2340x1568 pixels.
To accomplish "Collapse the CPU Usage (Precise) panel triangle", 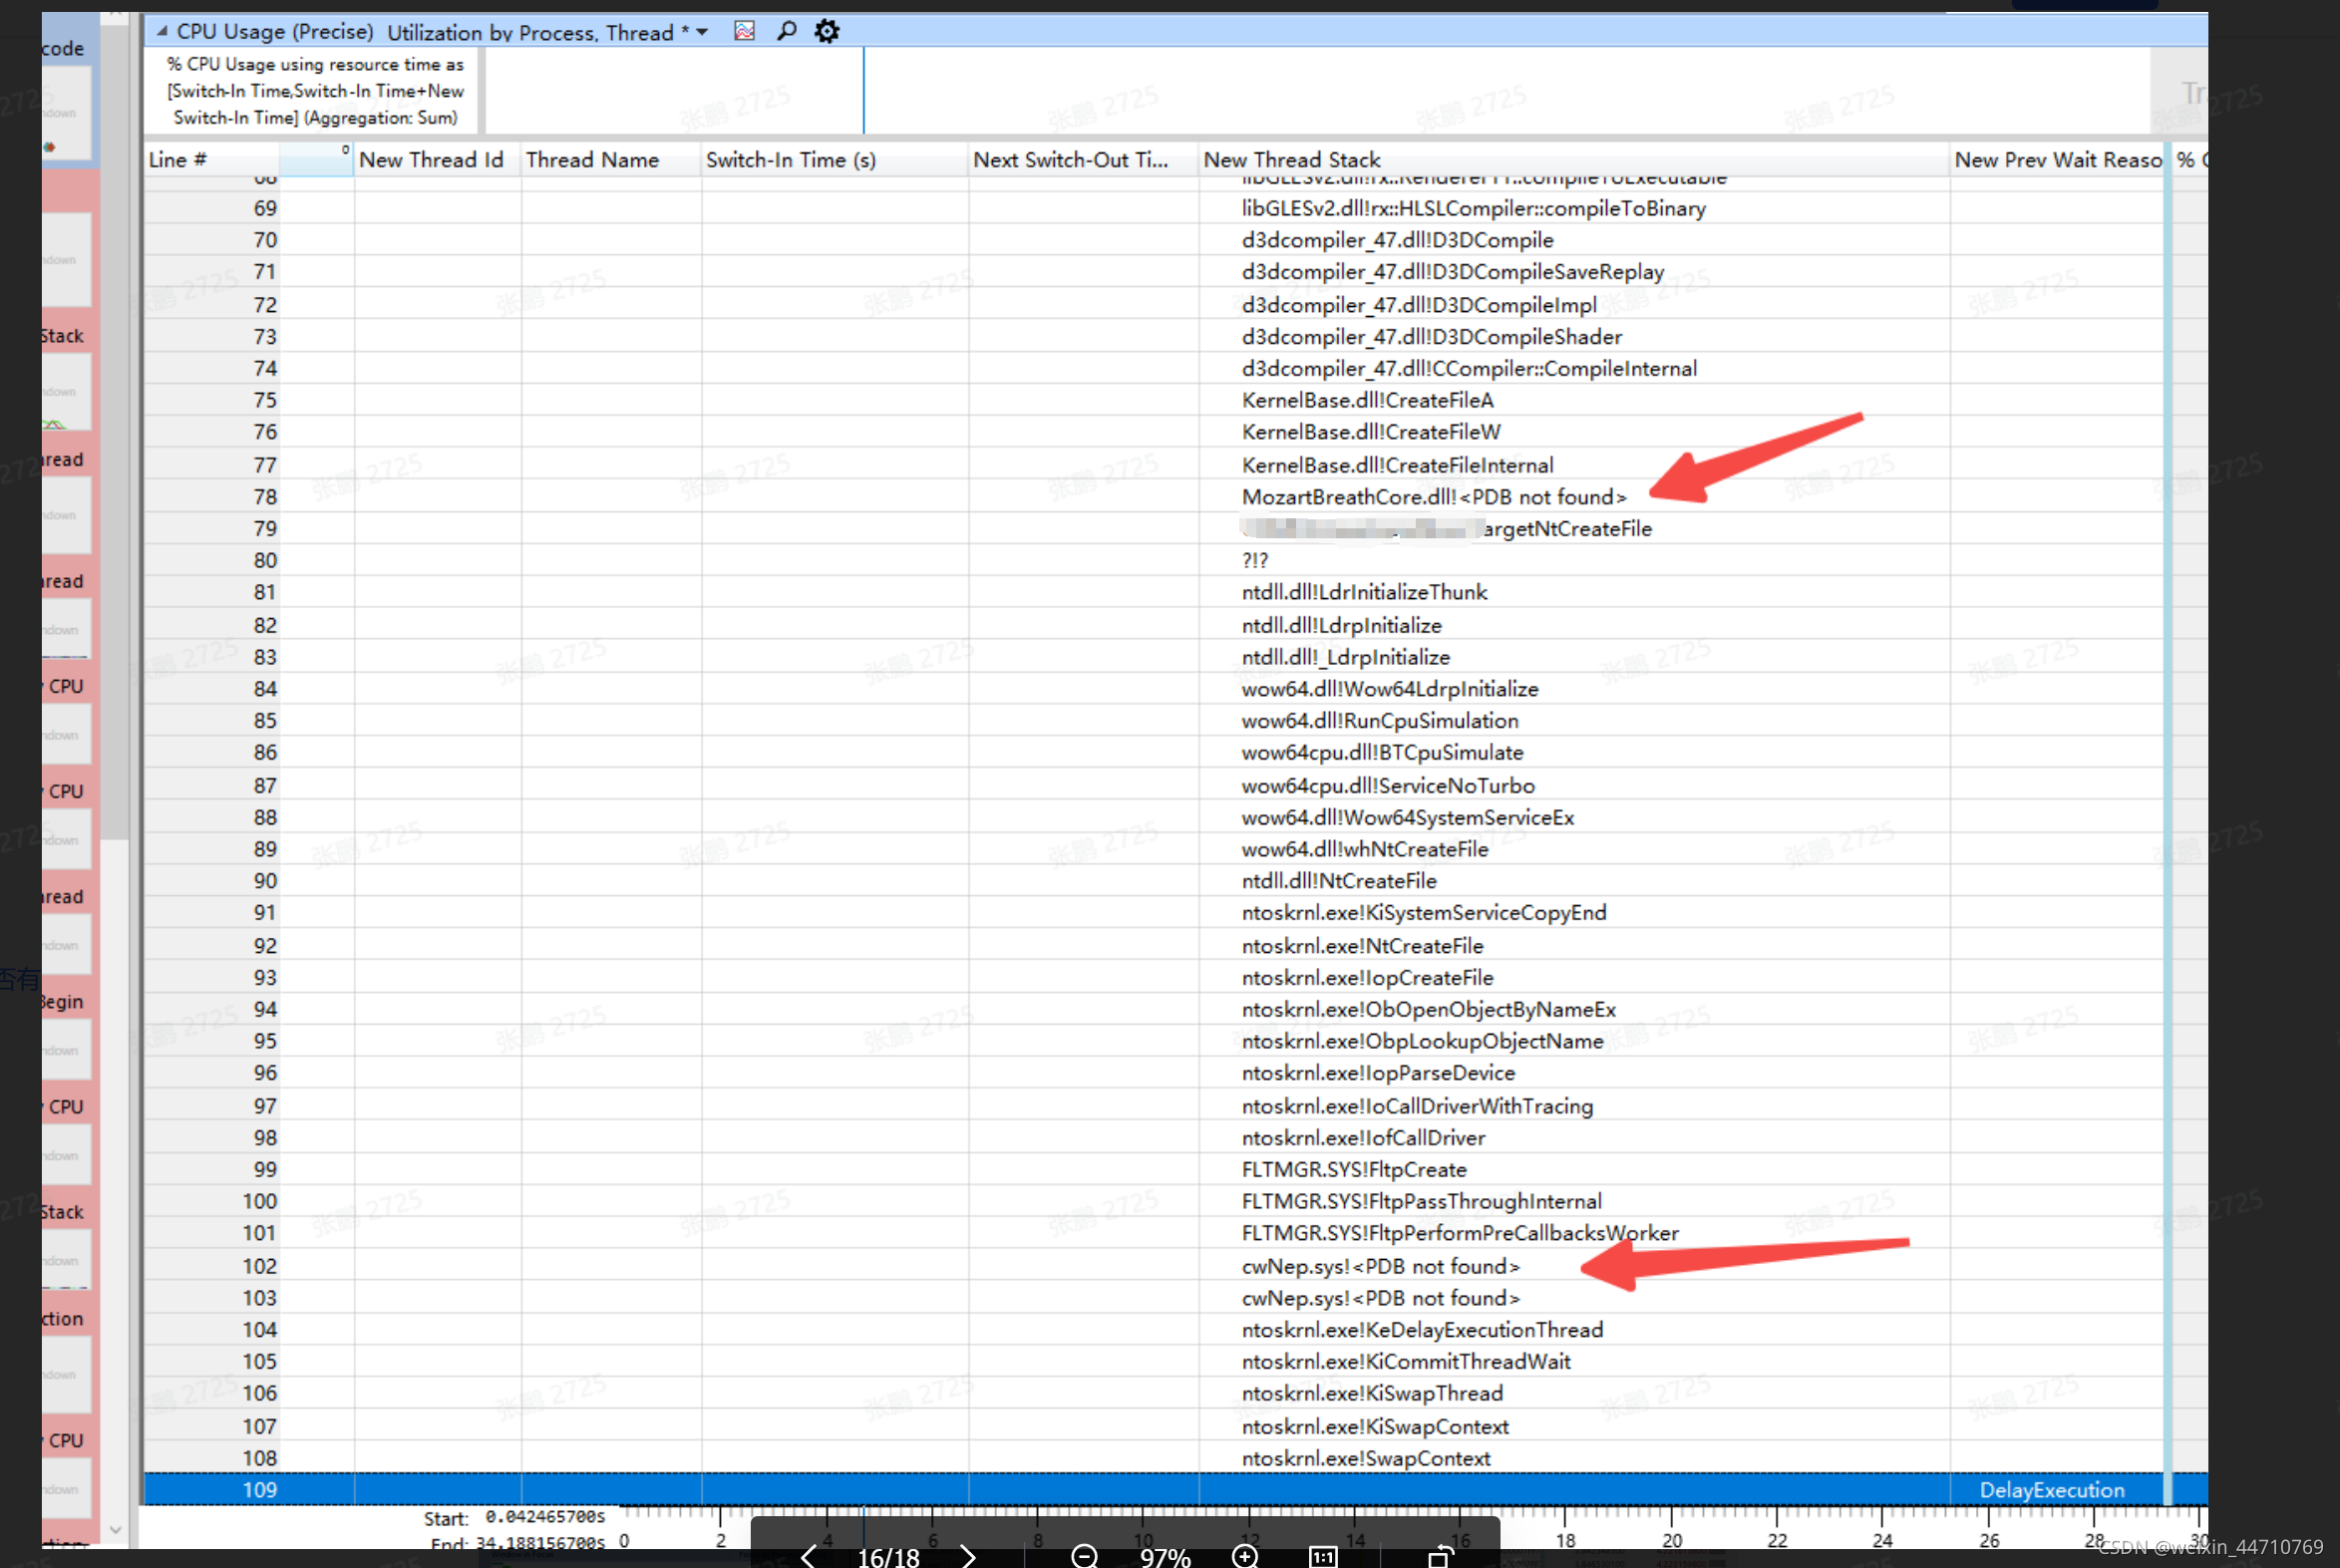I will click(x=162, y=31).
